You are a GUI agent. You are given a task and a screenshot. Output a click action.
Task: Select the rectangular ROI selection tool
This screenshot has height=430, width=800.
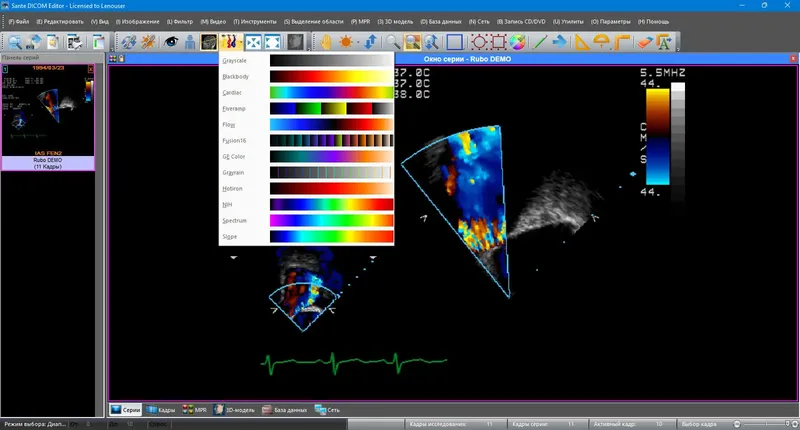[x=498, y=42]
